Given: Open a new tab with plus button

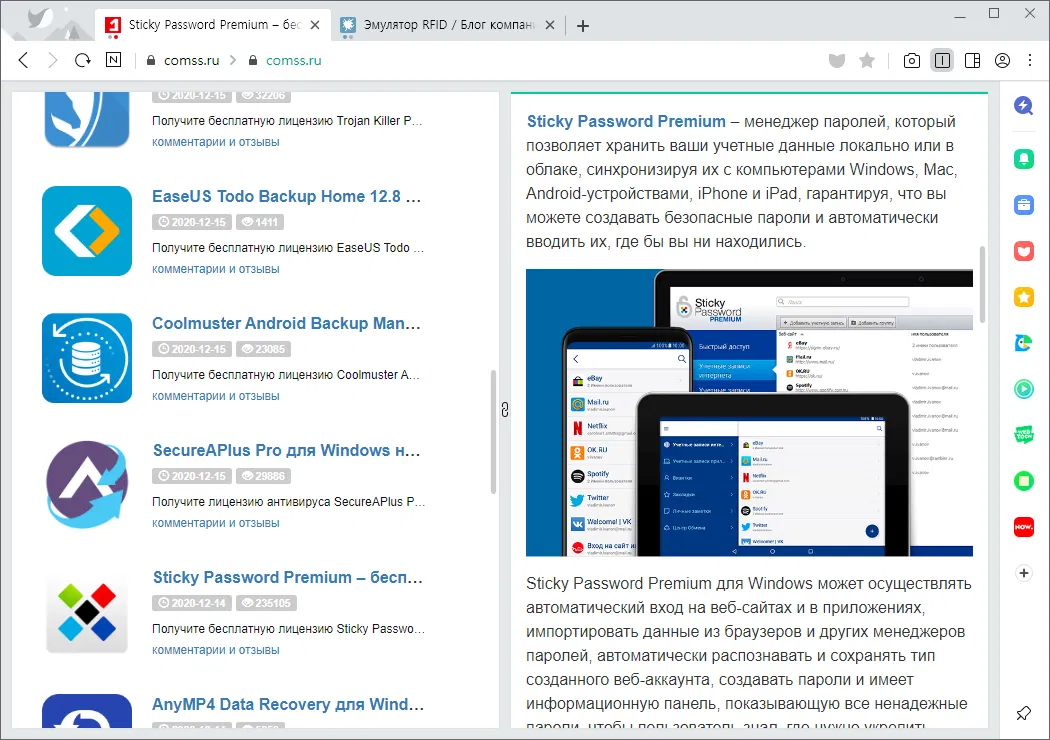Looking at the screenshot, I should (x=583, y=25).
